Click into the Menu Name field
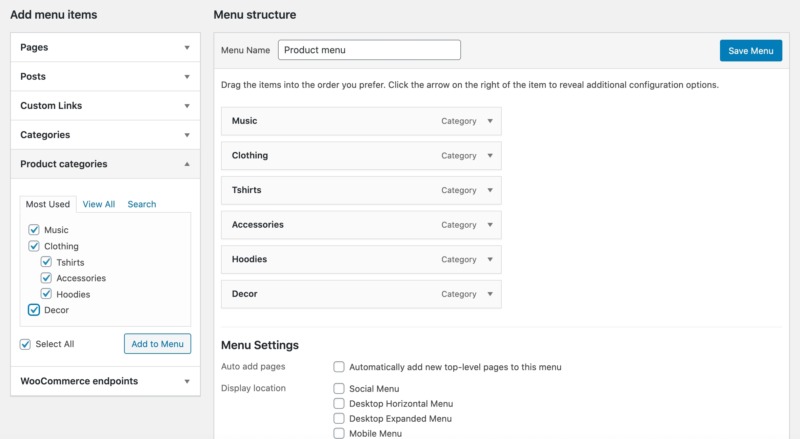800x439 pixels. pyautogui.click(x=368, y=50)
